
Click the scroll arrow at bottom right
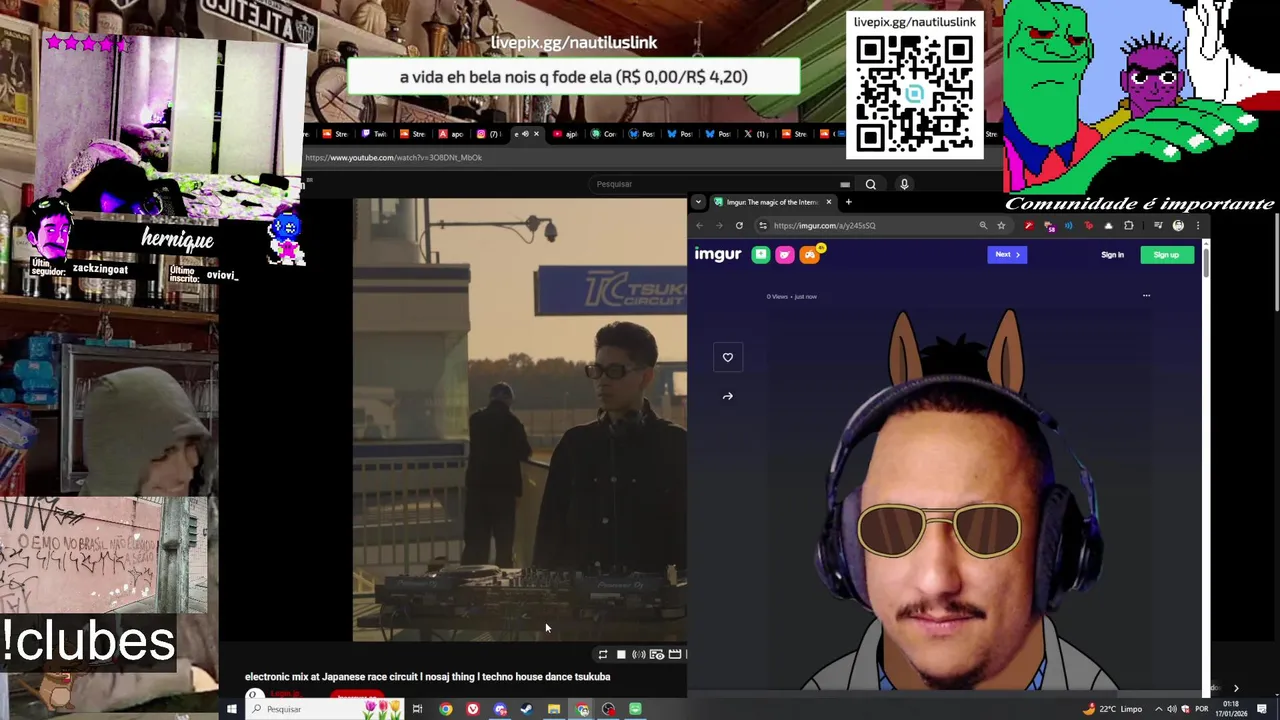(1235, 688)
